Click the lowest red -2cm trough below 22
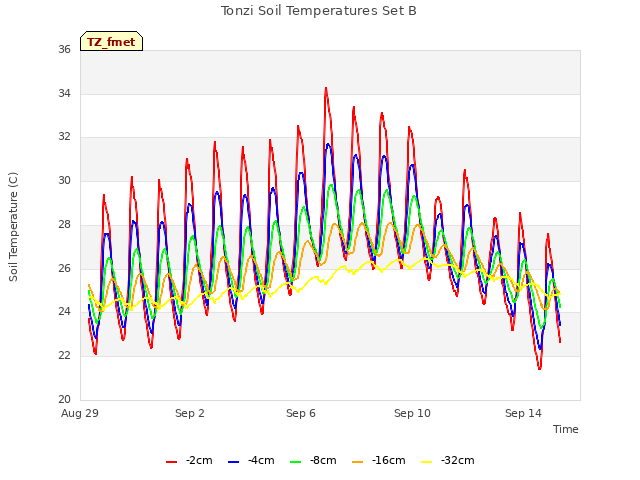This screenshot has height=480, width=640. coord(540,368)
